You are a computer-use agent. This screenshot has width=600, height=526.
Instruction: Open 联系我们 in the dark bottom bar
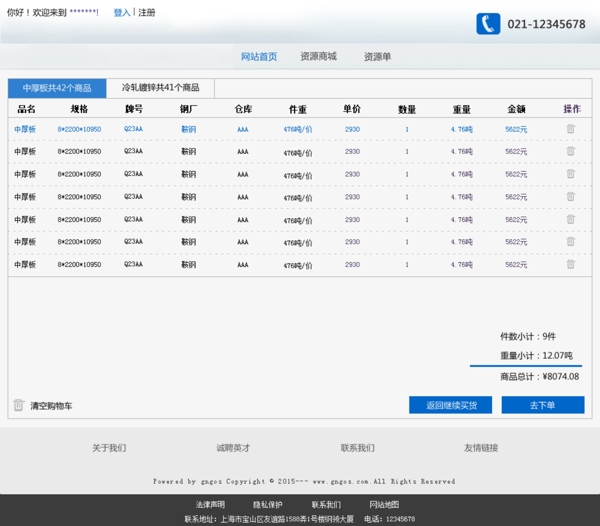pyautogui.click(x=326, y=505)
